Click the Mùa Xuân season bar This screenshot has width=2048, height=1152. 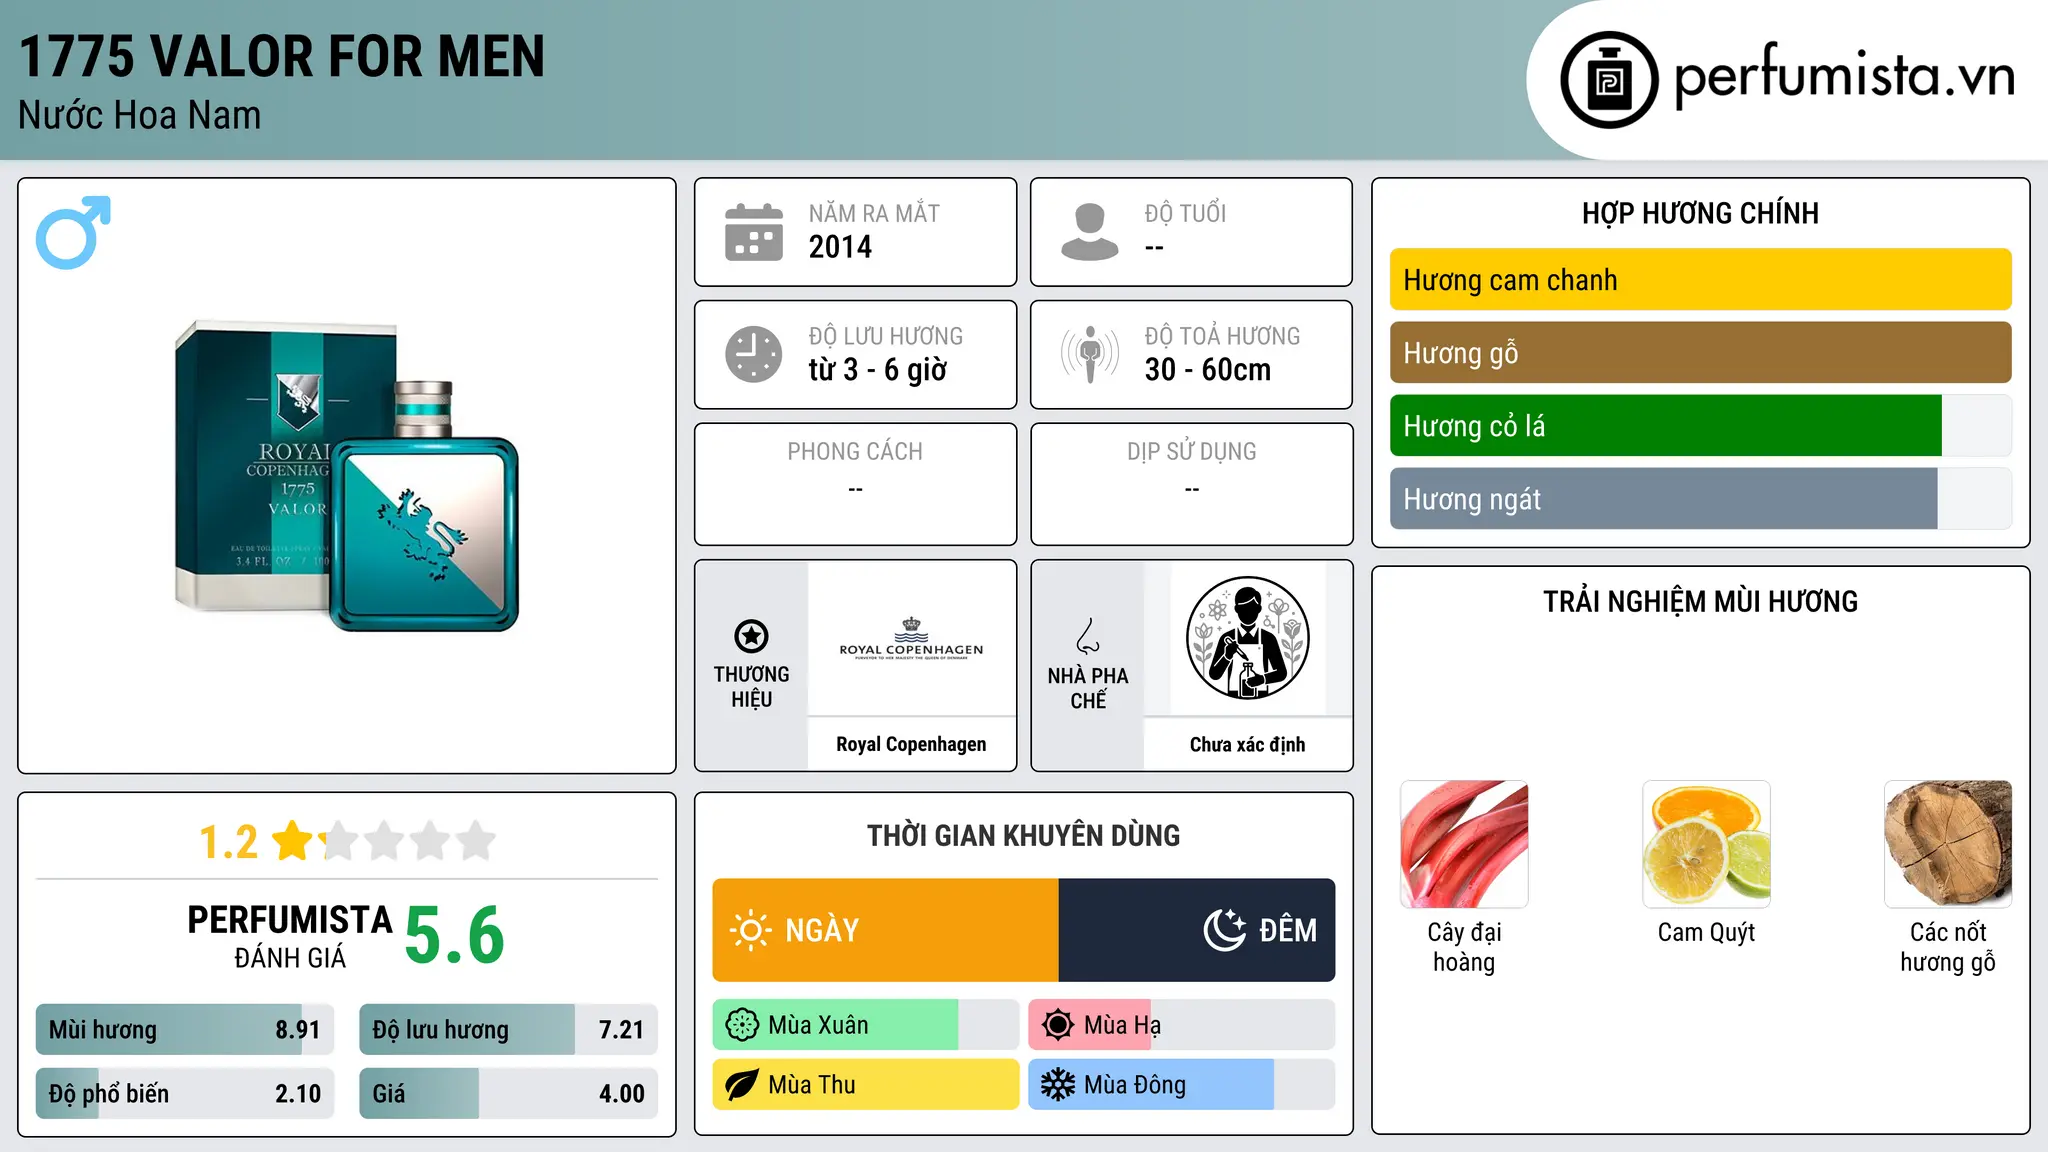(x=866, y=1025)
